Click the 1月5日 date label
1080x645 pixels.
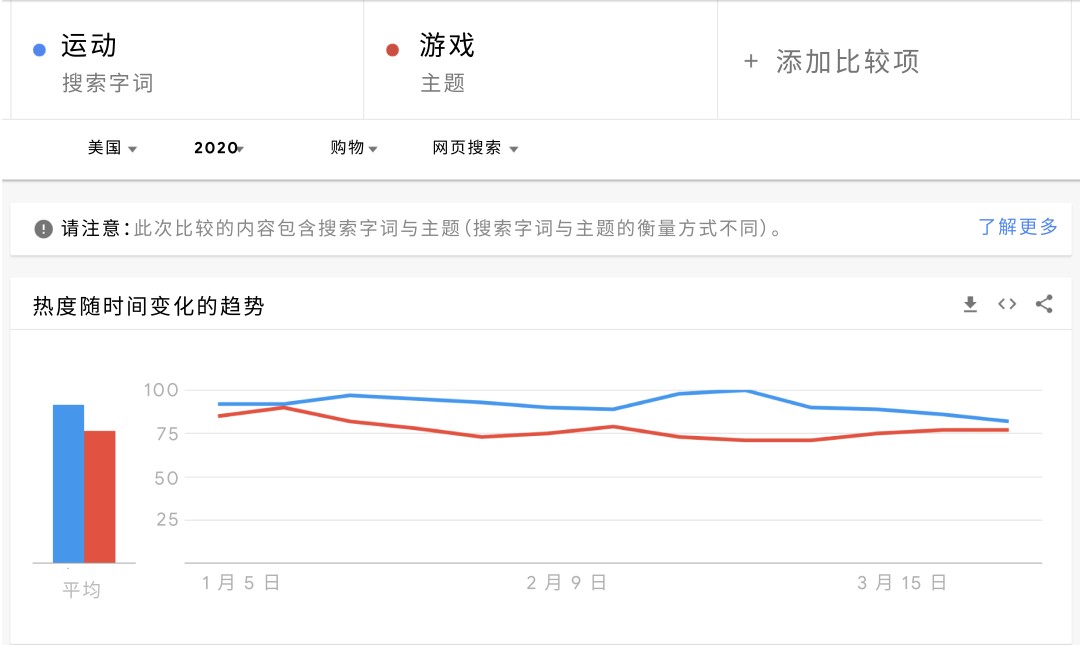click(240, 583)
